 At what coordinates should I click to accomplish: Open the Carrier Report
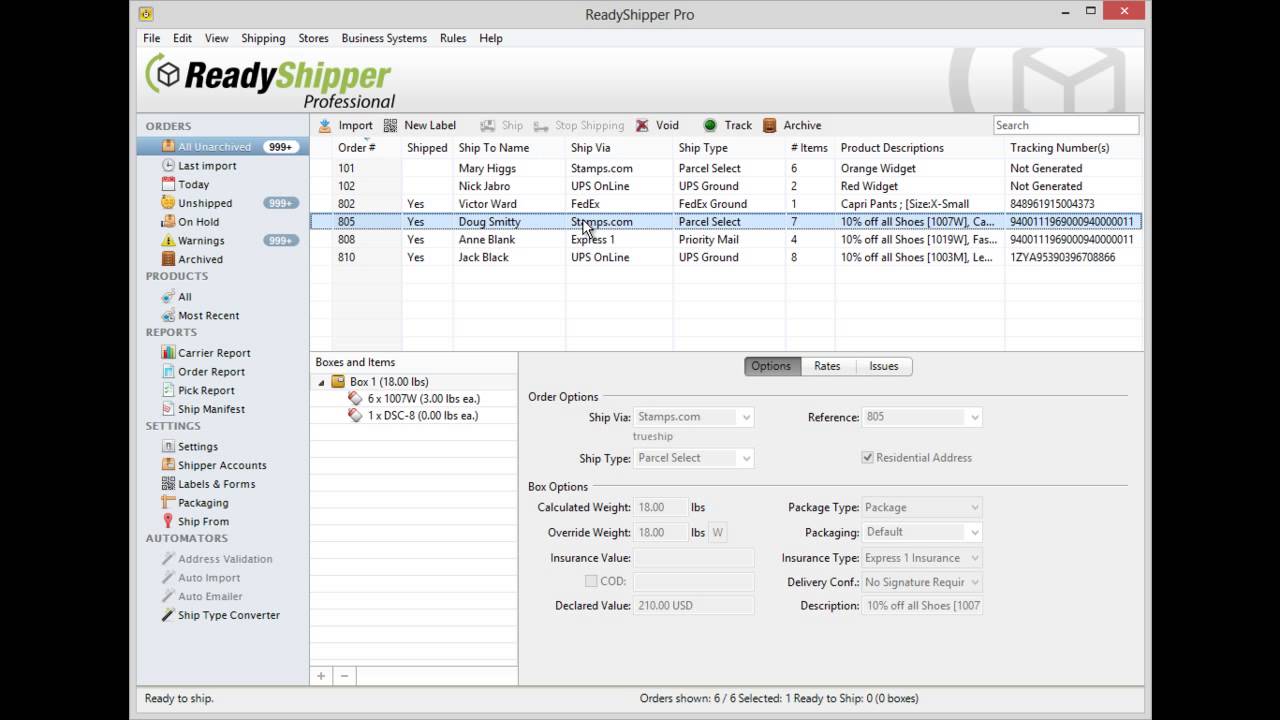(214, 353)
